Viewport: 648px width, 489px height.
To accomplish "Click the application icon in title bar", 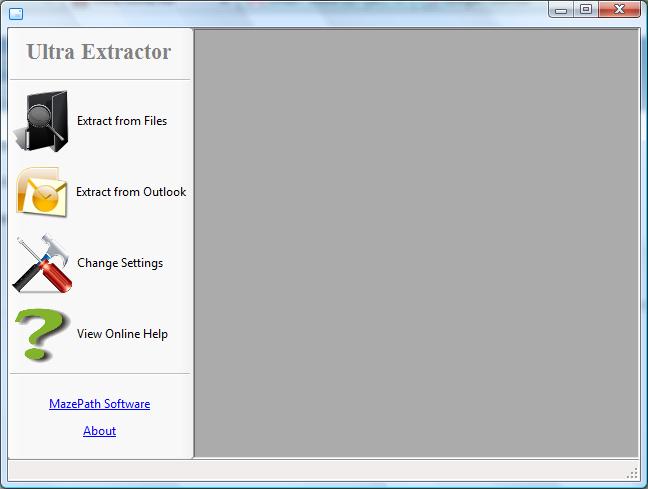I will click(16, 14).
